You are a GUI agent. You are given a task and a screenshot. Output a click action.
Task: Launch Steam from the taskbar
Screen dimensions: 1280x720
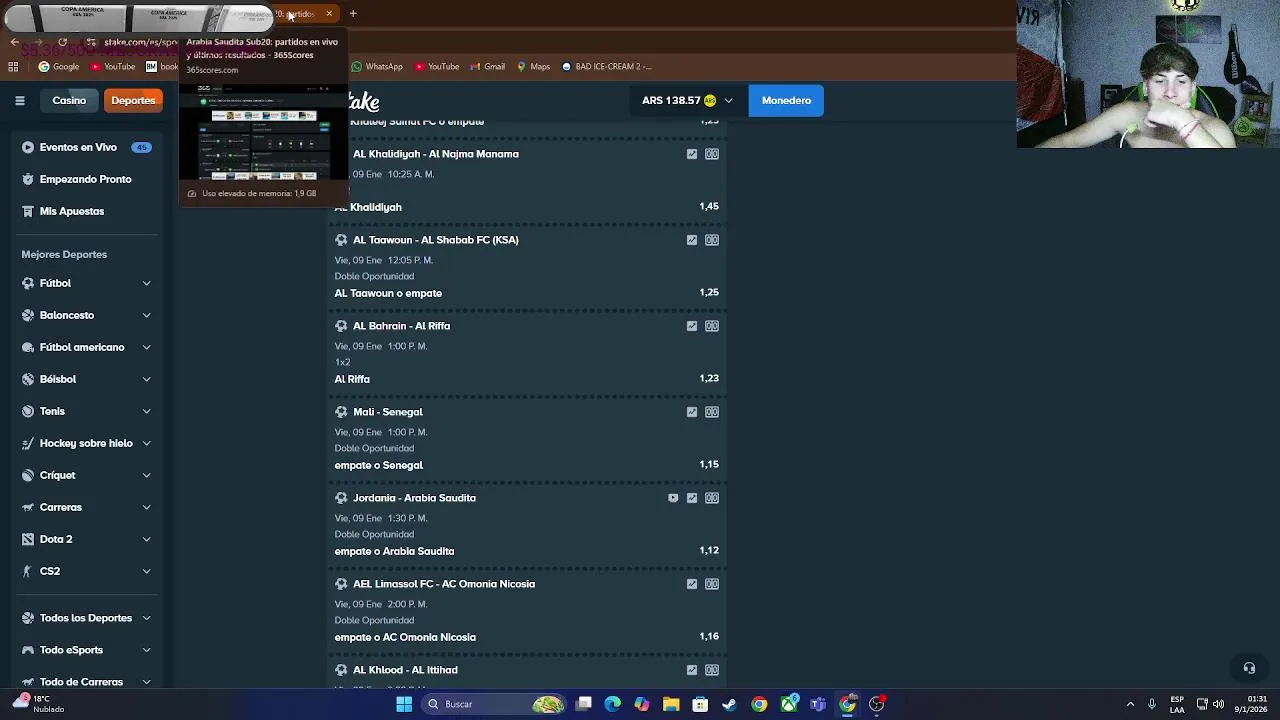point(729,704)
